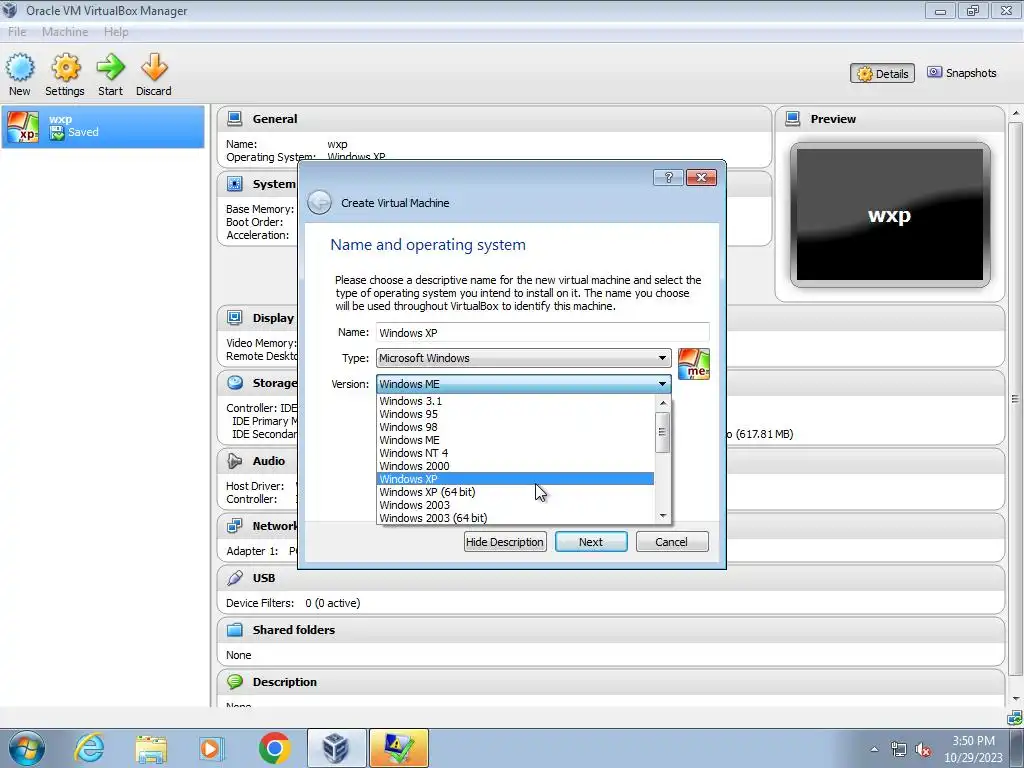Click the Network section icon
This screenshot has height=768, width=1024.
click(x=234, y=526)
